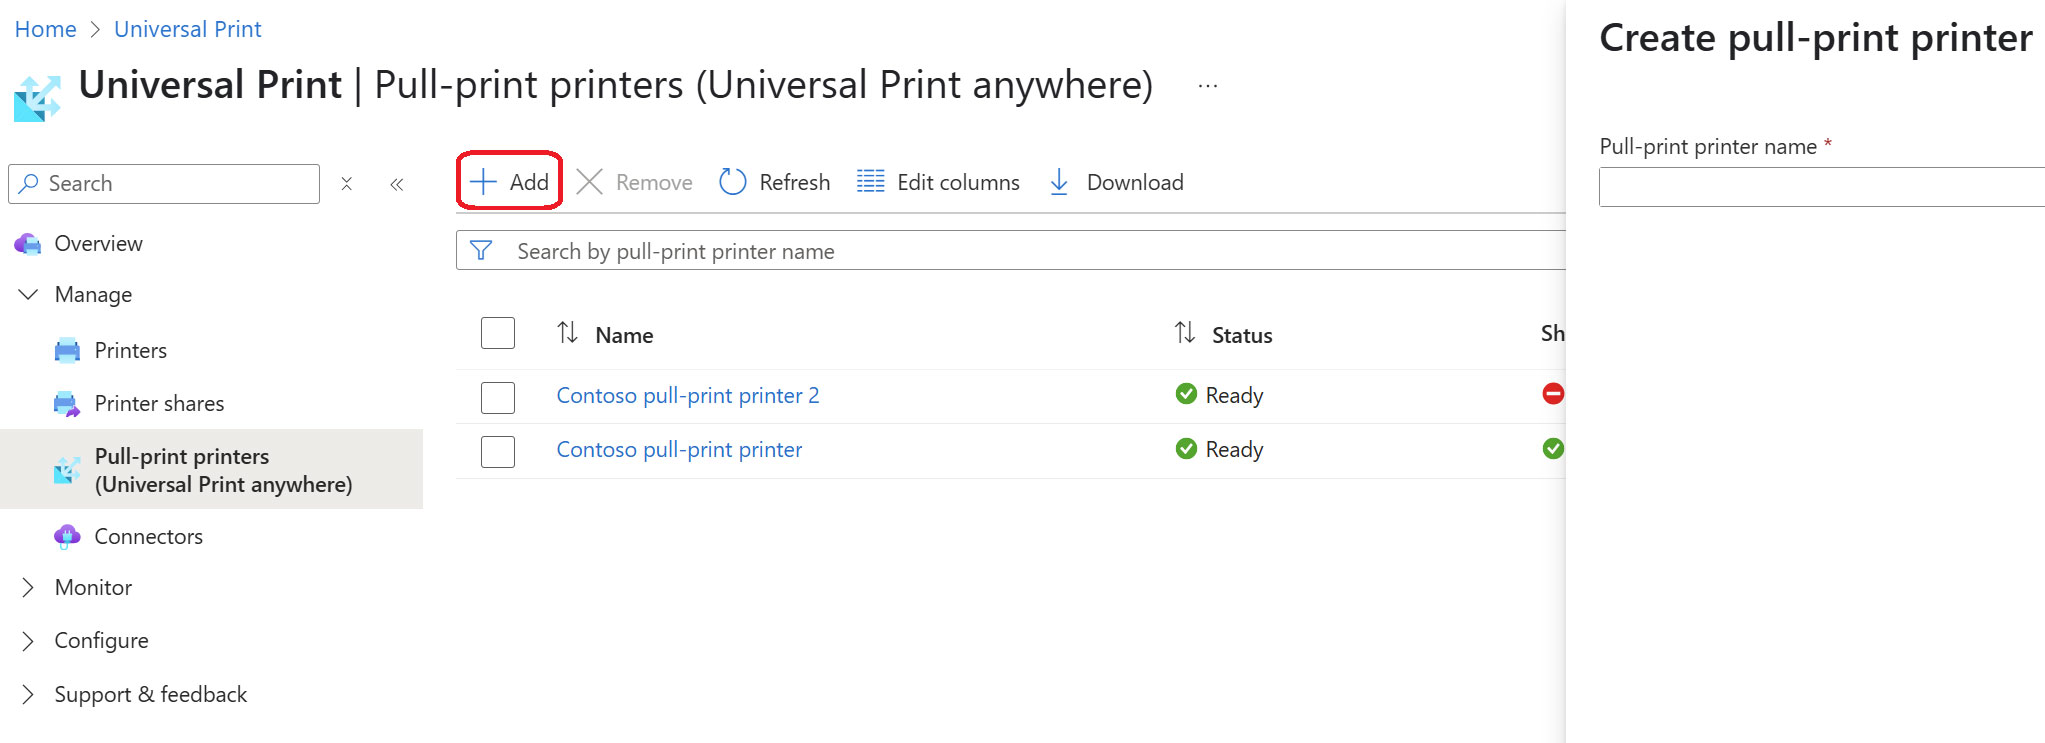Open the Contoso pull-print printer 2 link

687,395
